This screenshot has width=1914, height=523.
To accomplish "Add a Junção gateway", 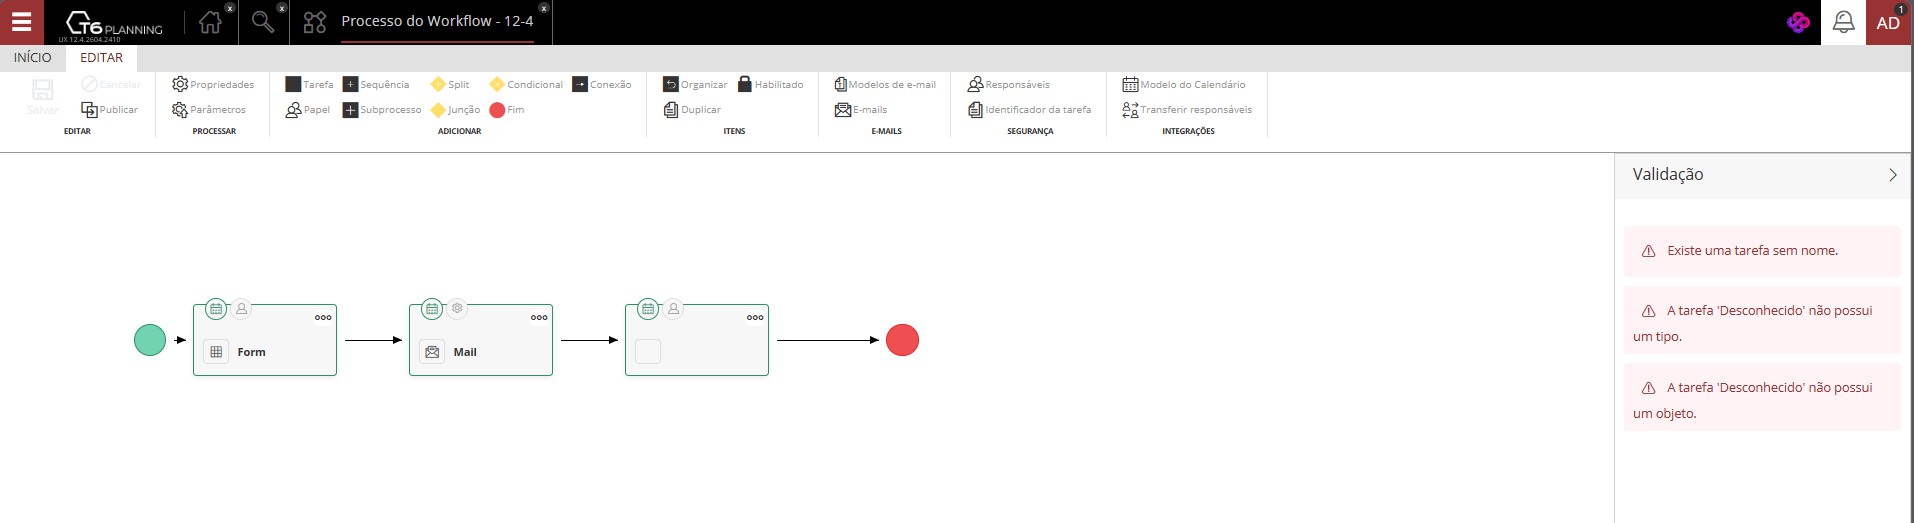I will point(456,110).
